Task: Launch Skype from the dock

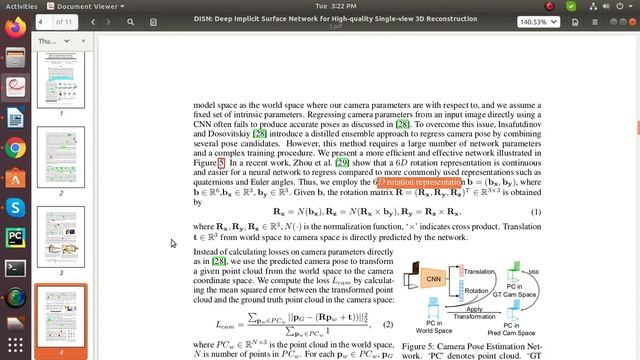Action: point(16,208)
